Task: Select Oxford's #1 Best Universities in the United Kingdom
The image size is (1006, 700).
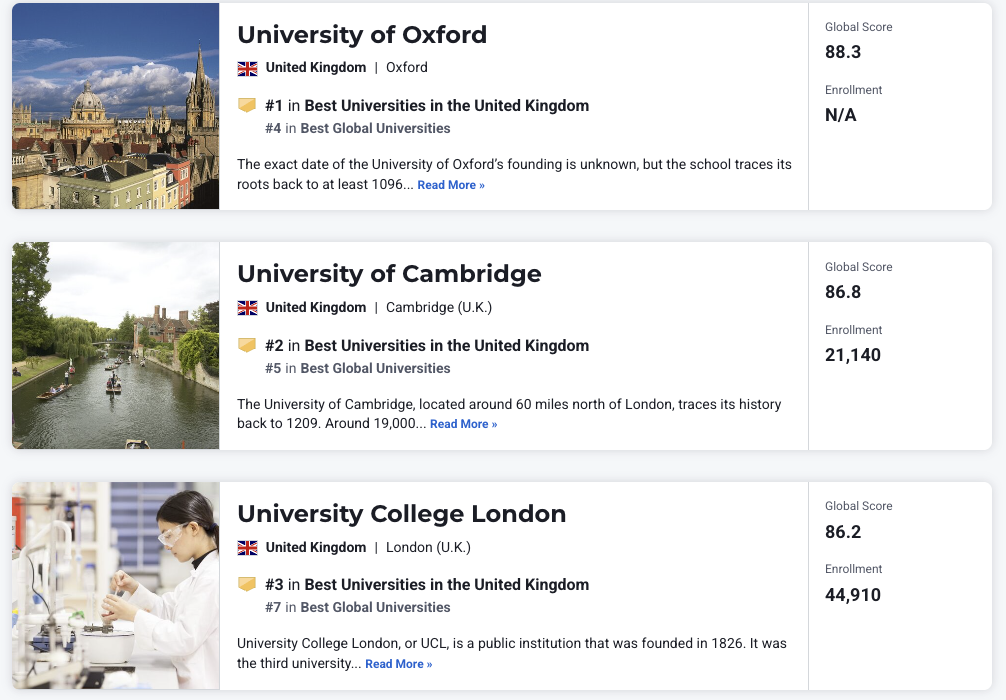Action: point(427,106)
